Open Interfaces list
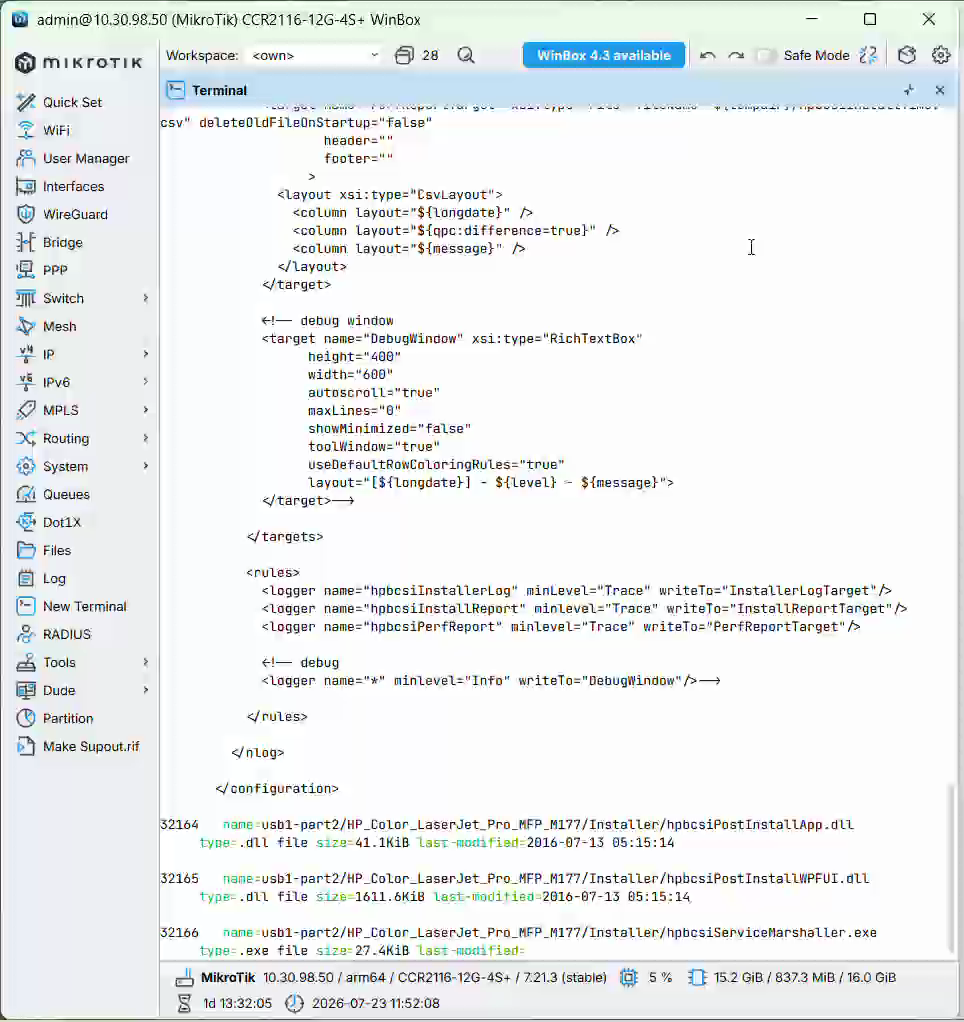The height and width of the screenshot is (1022, 964). (x=73, y=186)
